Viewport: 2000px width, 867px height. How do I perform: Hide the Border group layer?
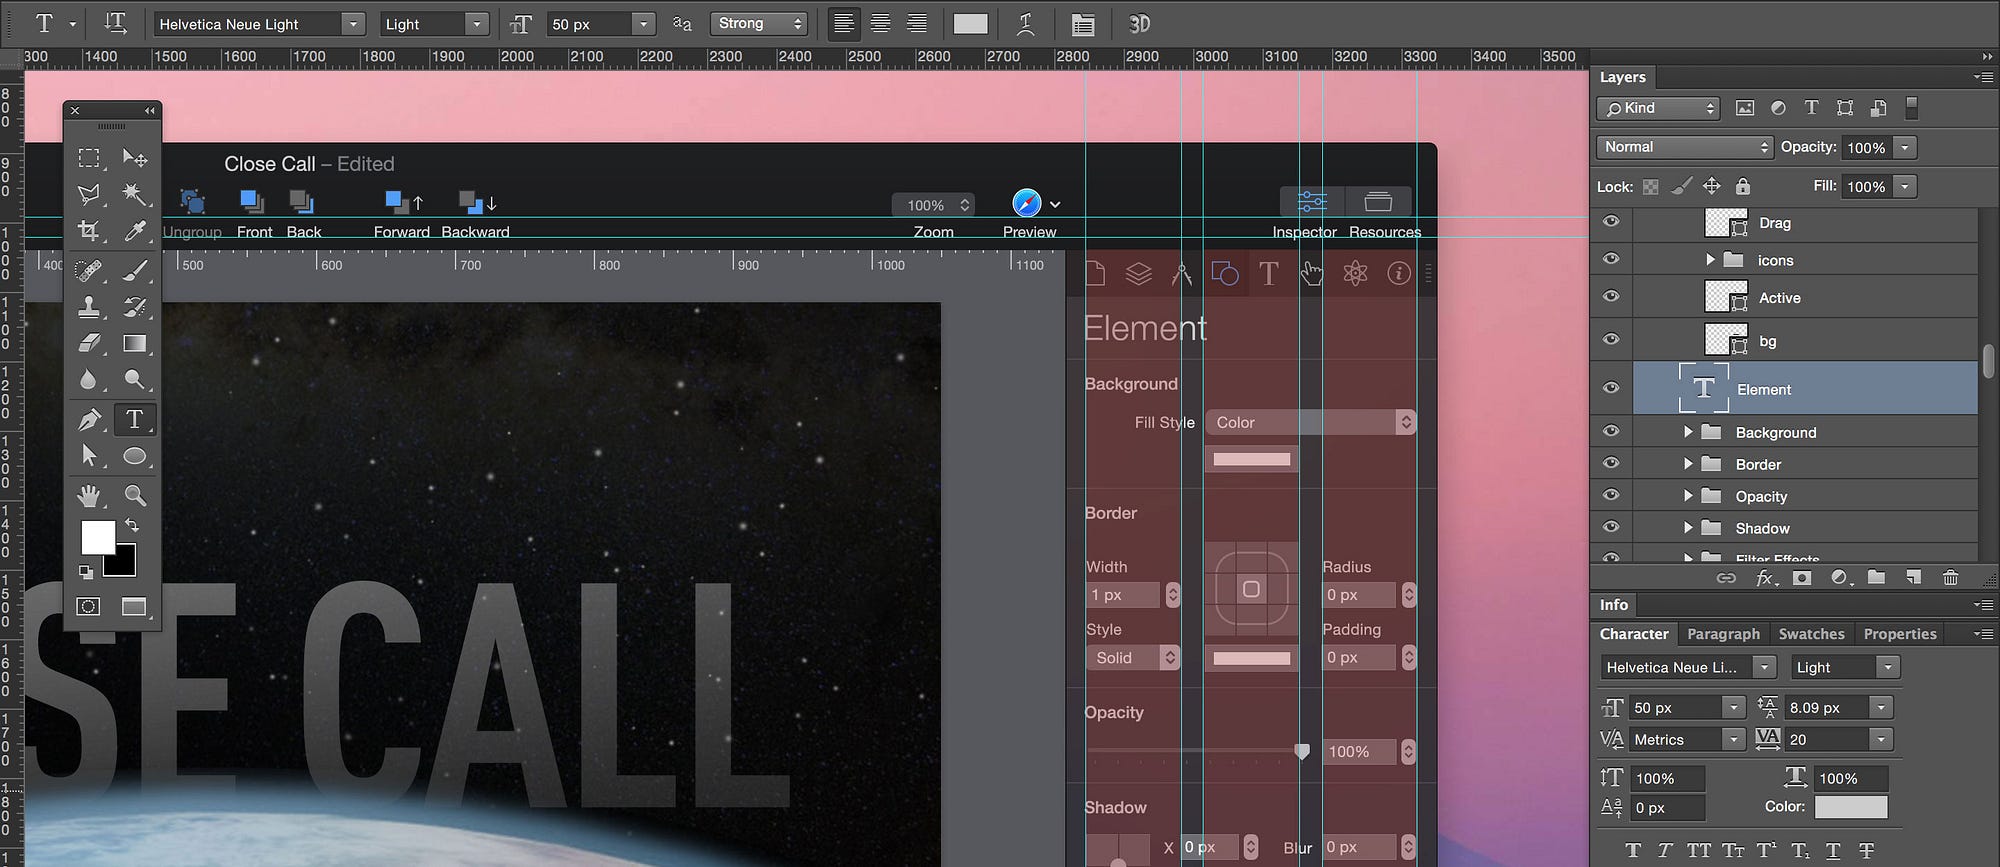(1611, 463)
